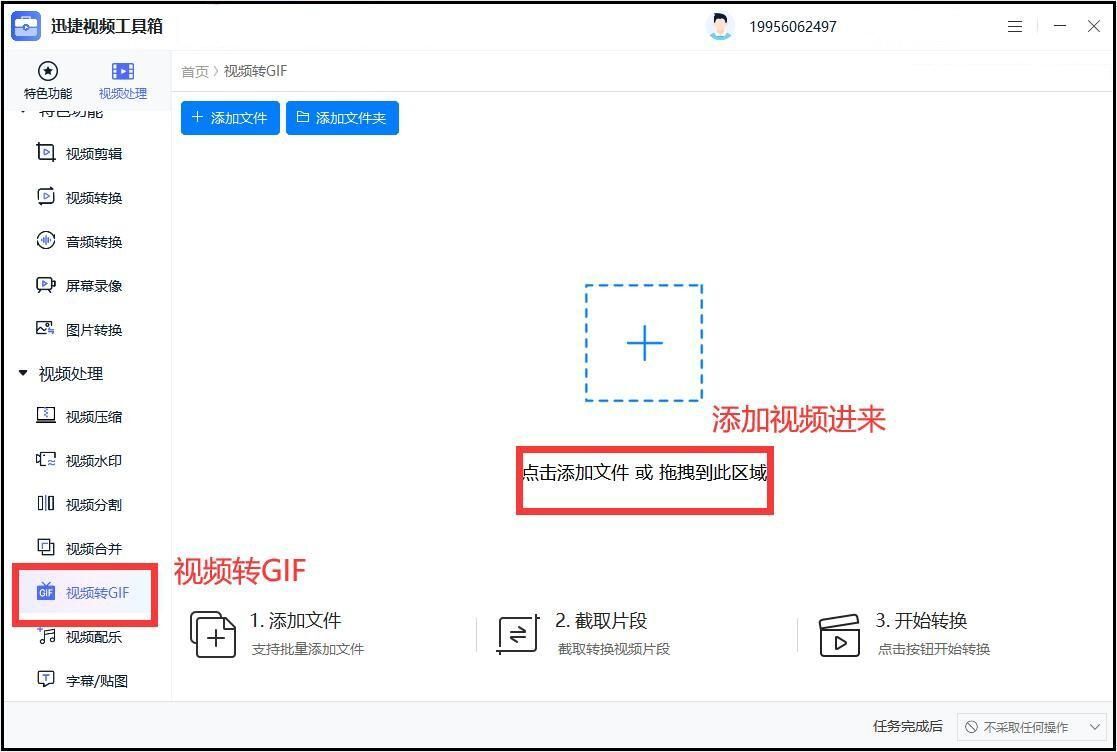Switch to the 特色功能 tab
This screenshot has width=1117, height=752.
48,81
